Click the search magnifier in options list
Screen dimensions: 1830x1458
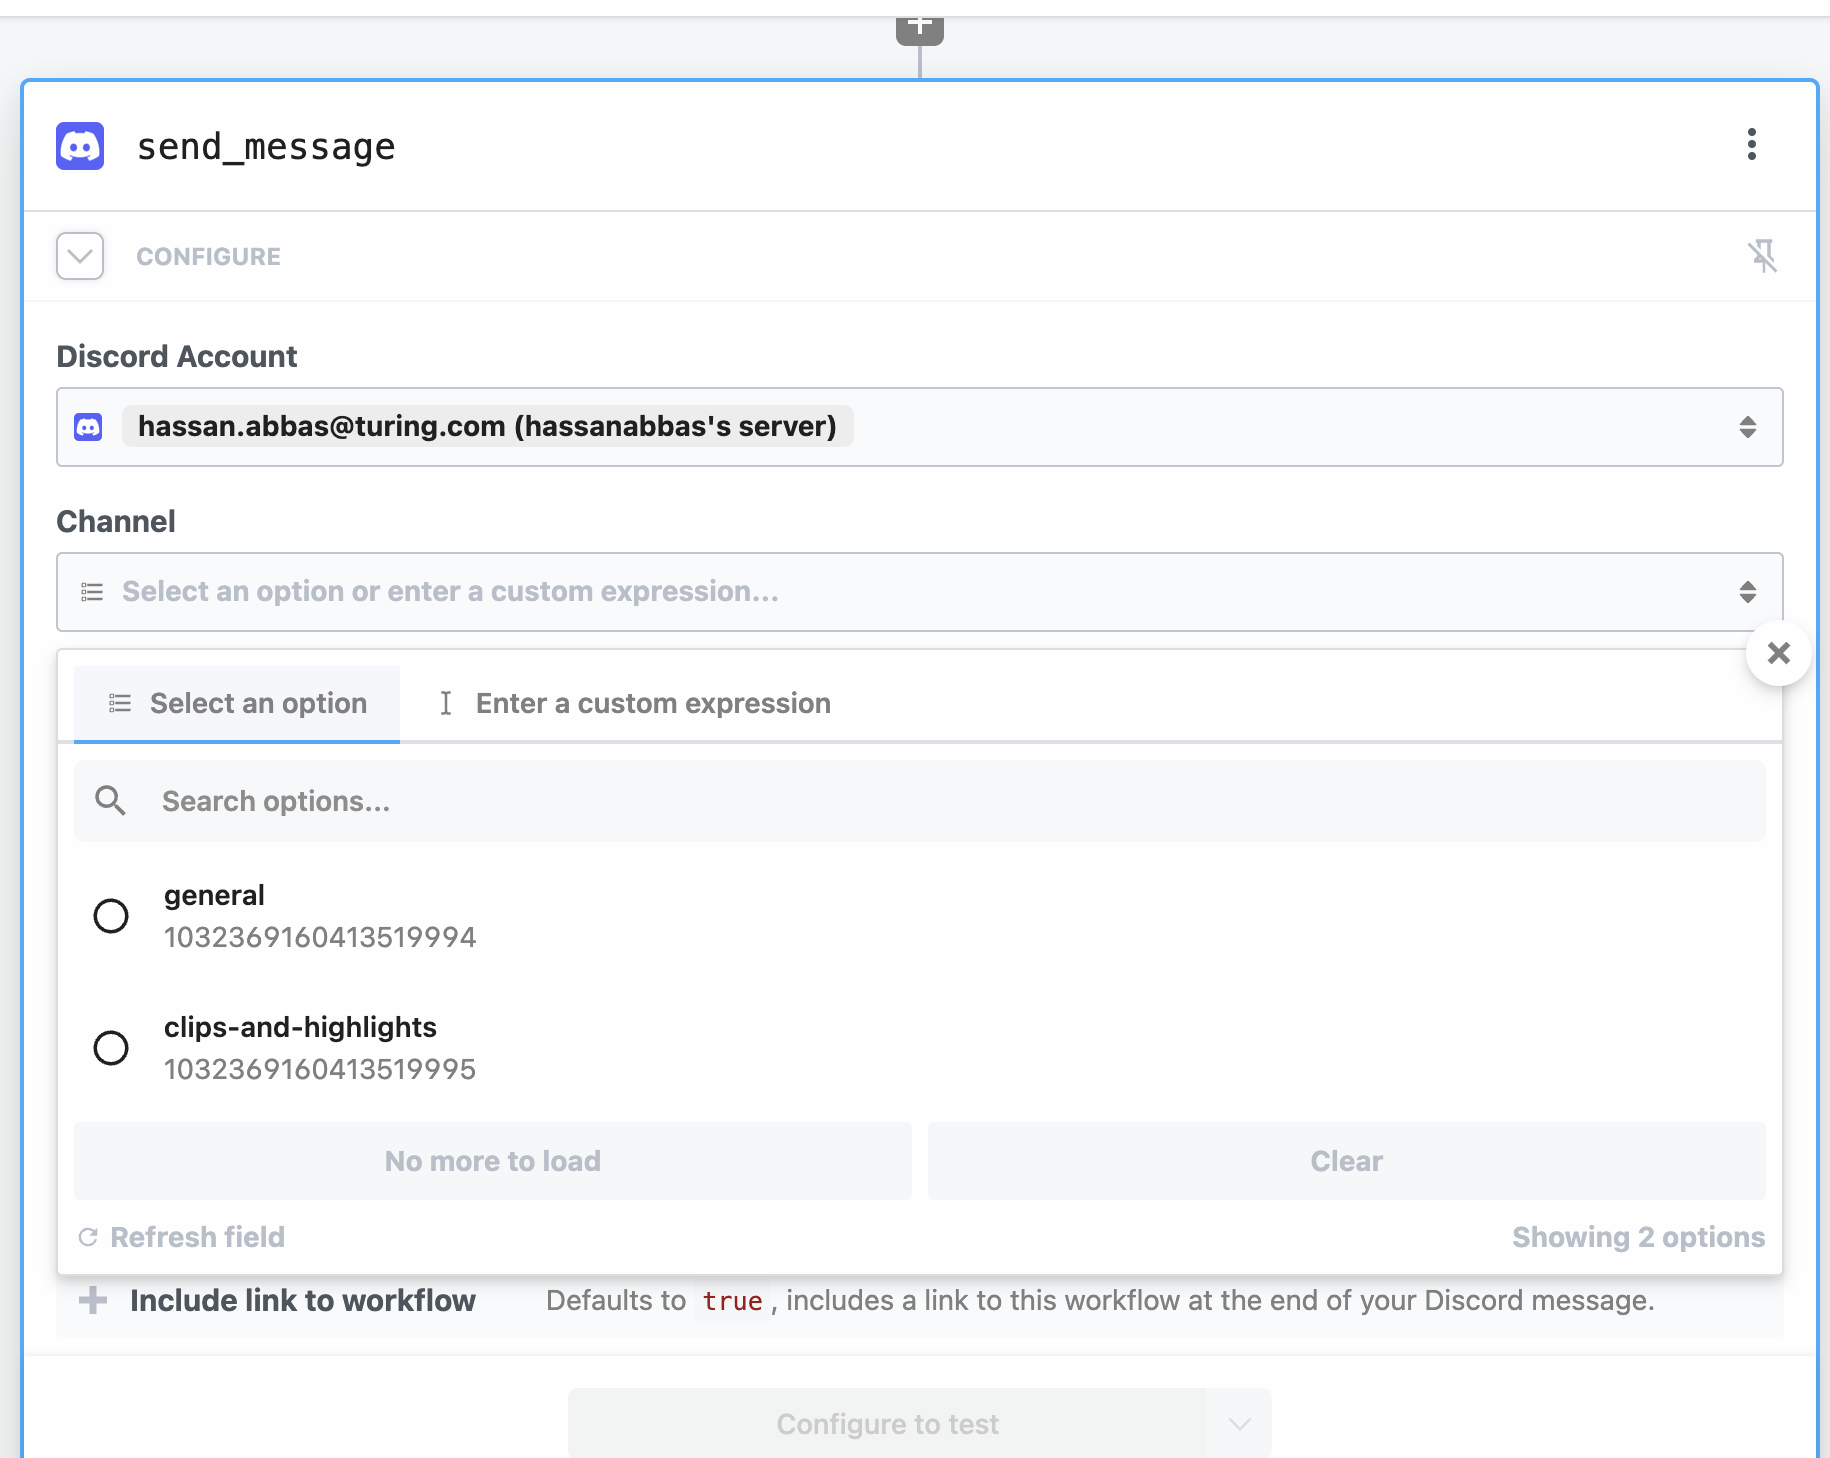pos(111,800)
